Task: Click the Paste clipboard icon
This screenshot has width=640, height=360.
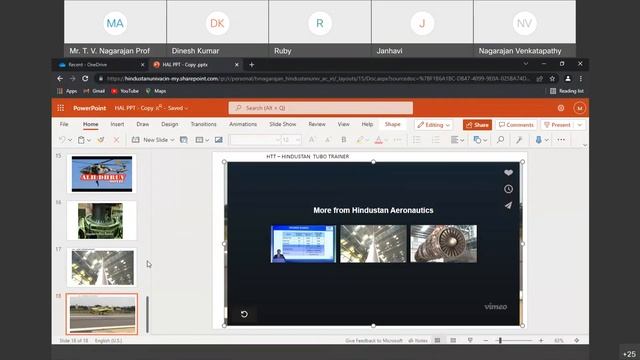Action: [x=81, y=140]
